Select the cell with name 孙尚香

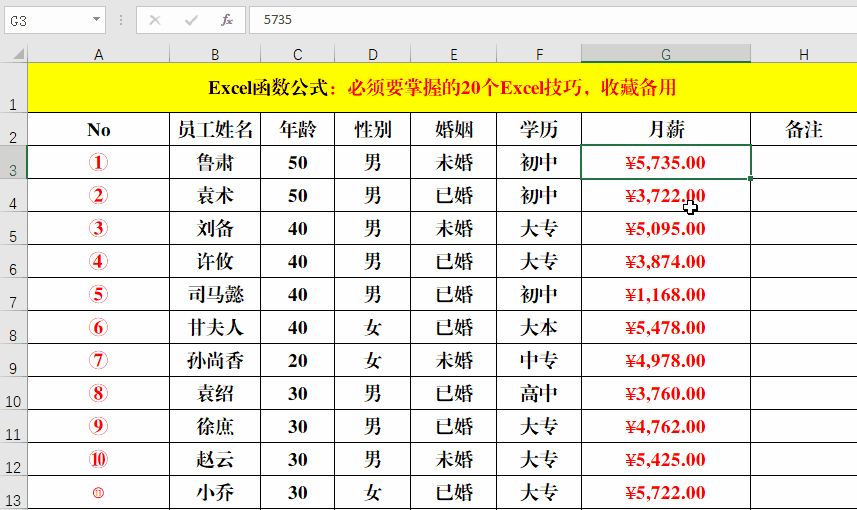point(215,360)
